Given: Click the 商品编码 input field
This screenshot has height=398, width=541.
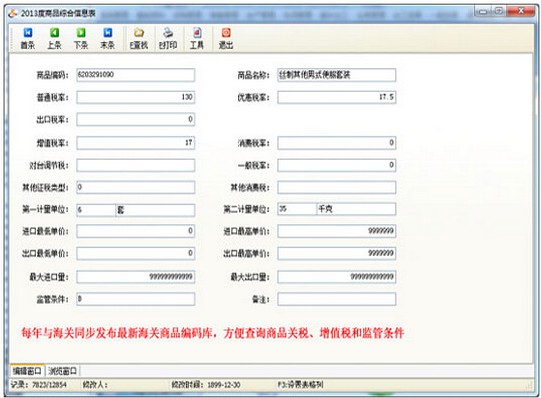Looking at the screenshot, I should point(136,75).
